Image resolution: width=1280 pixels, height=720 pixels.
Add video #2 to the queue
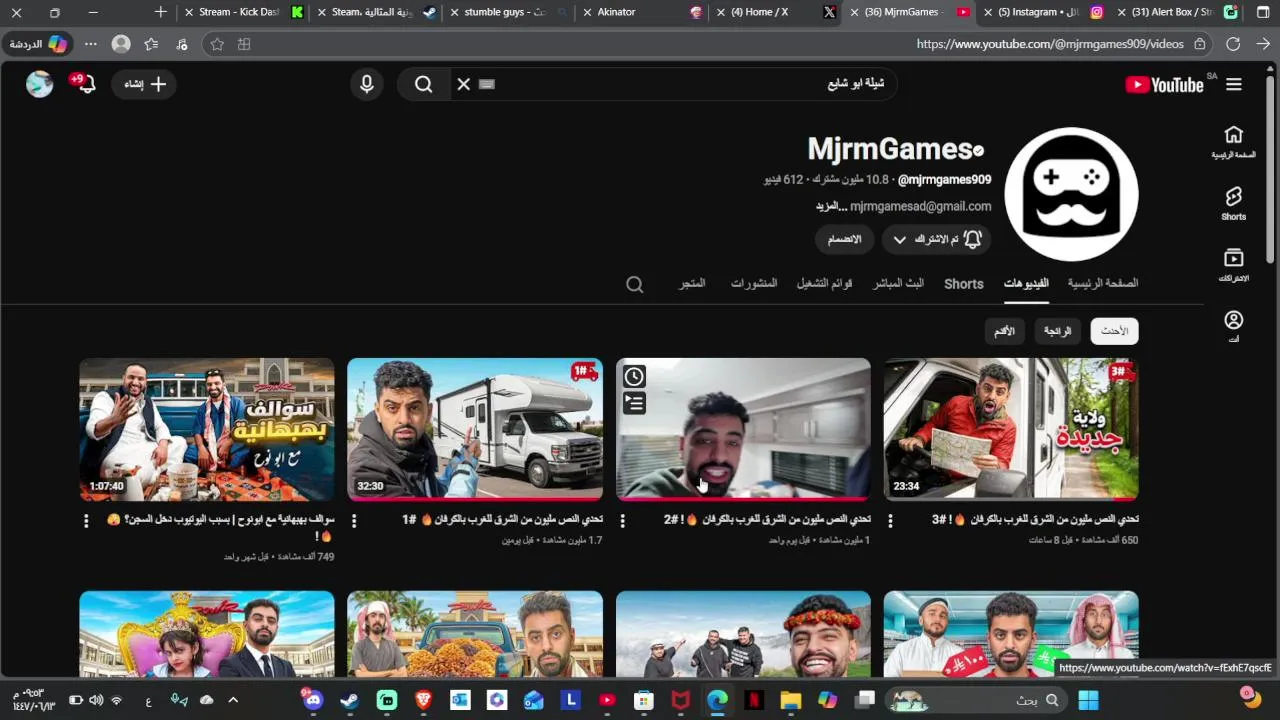(x=634, y=403)
